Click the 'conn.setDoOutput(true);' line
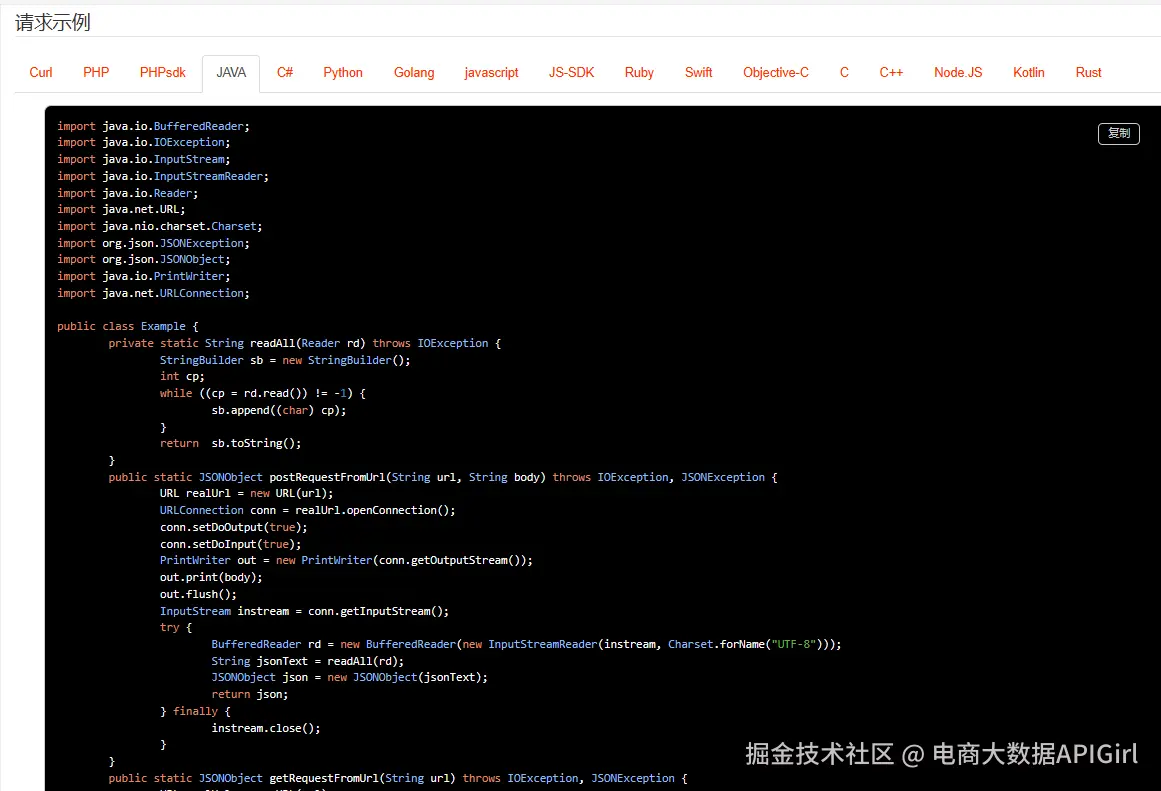 point(233,527)
